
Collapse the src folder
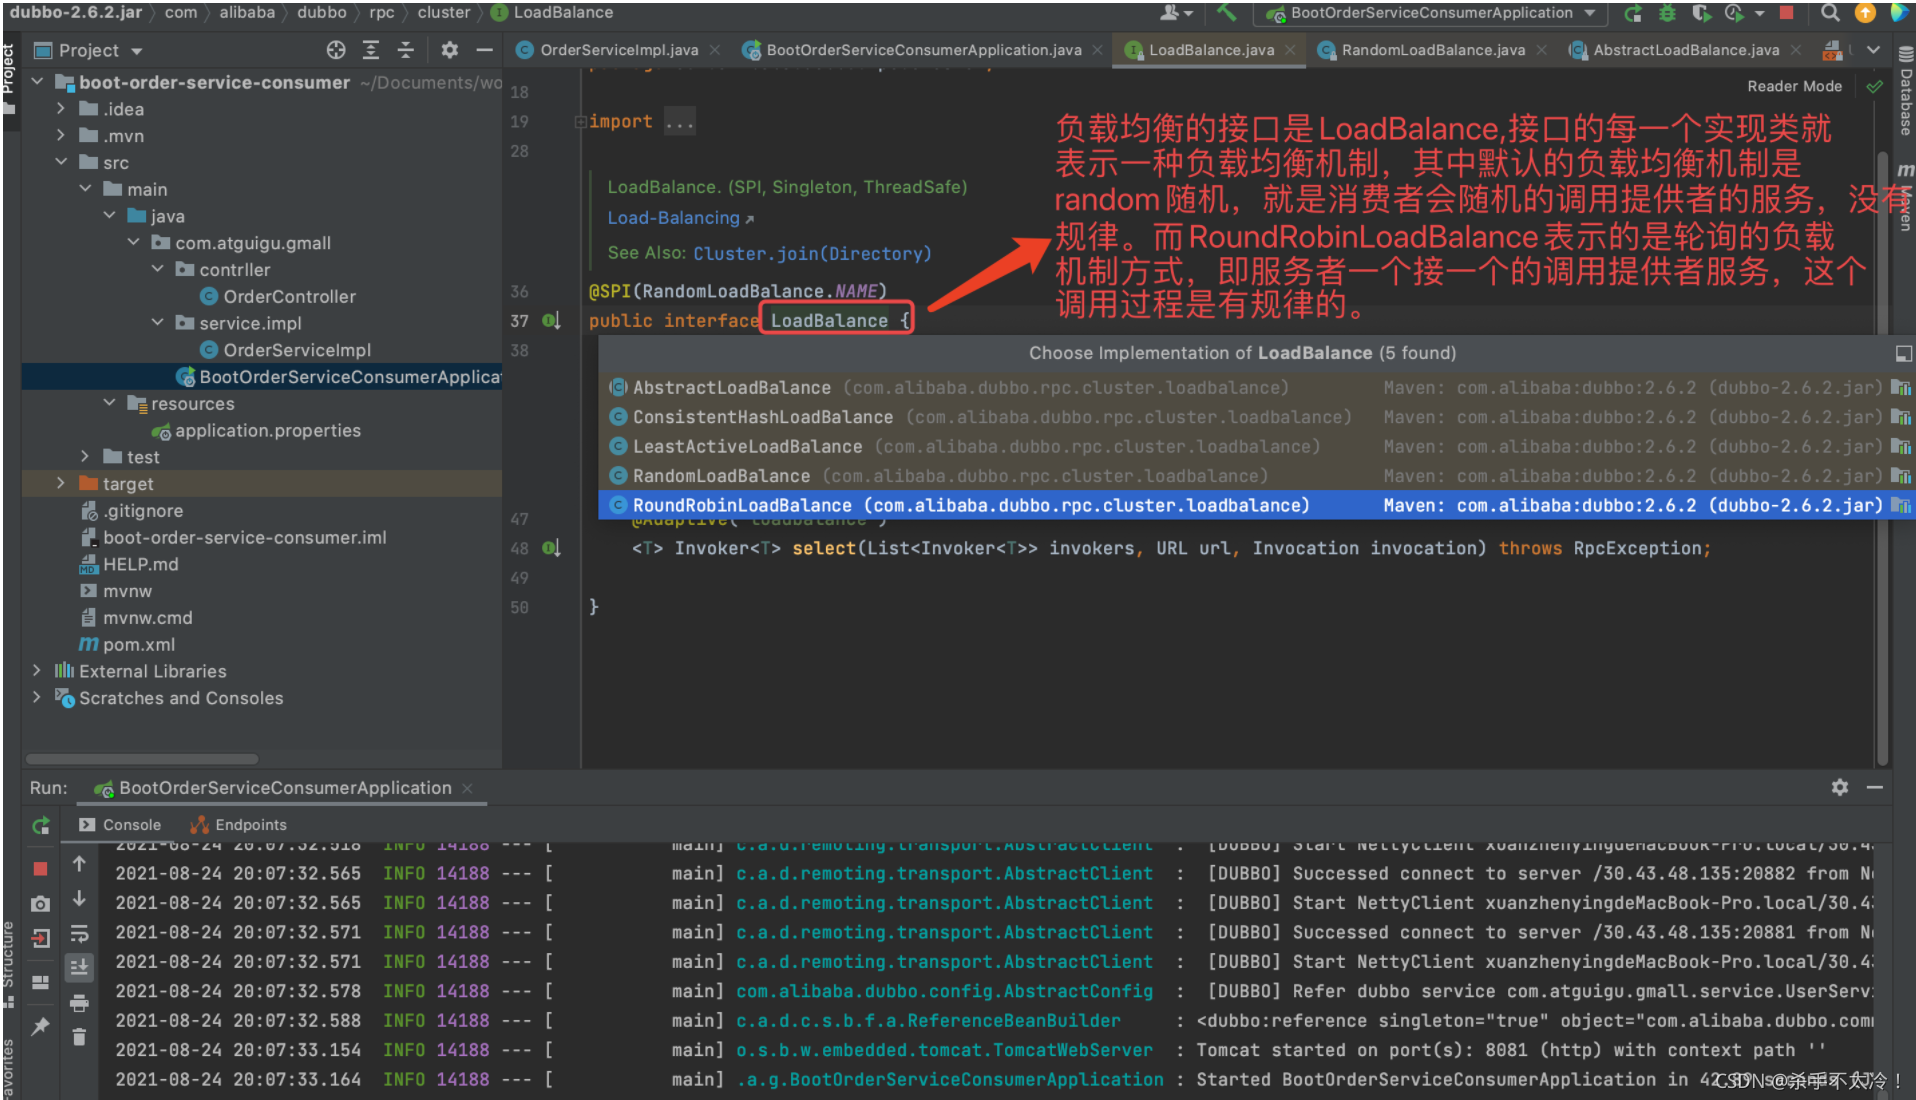(x=61, y=162)
